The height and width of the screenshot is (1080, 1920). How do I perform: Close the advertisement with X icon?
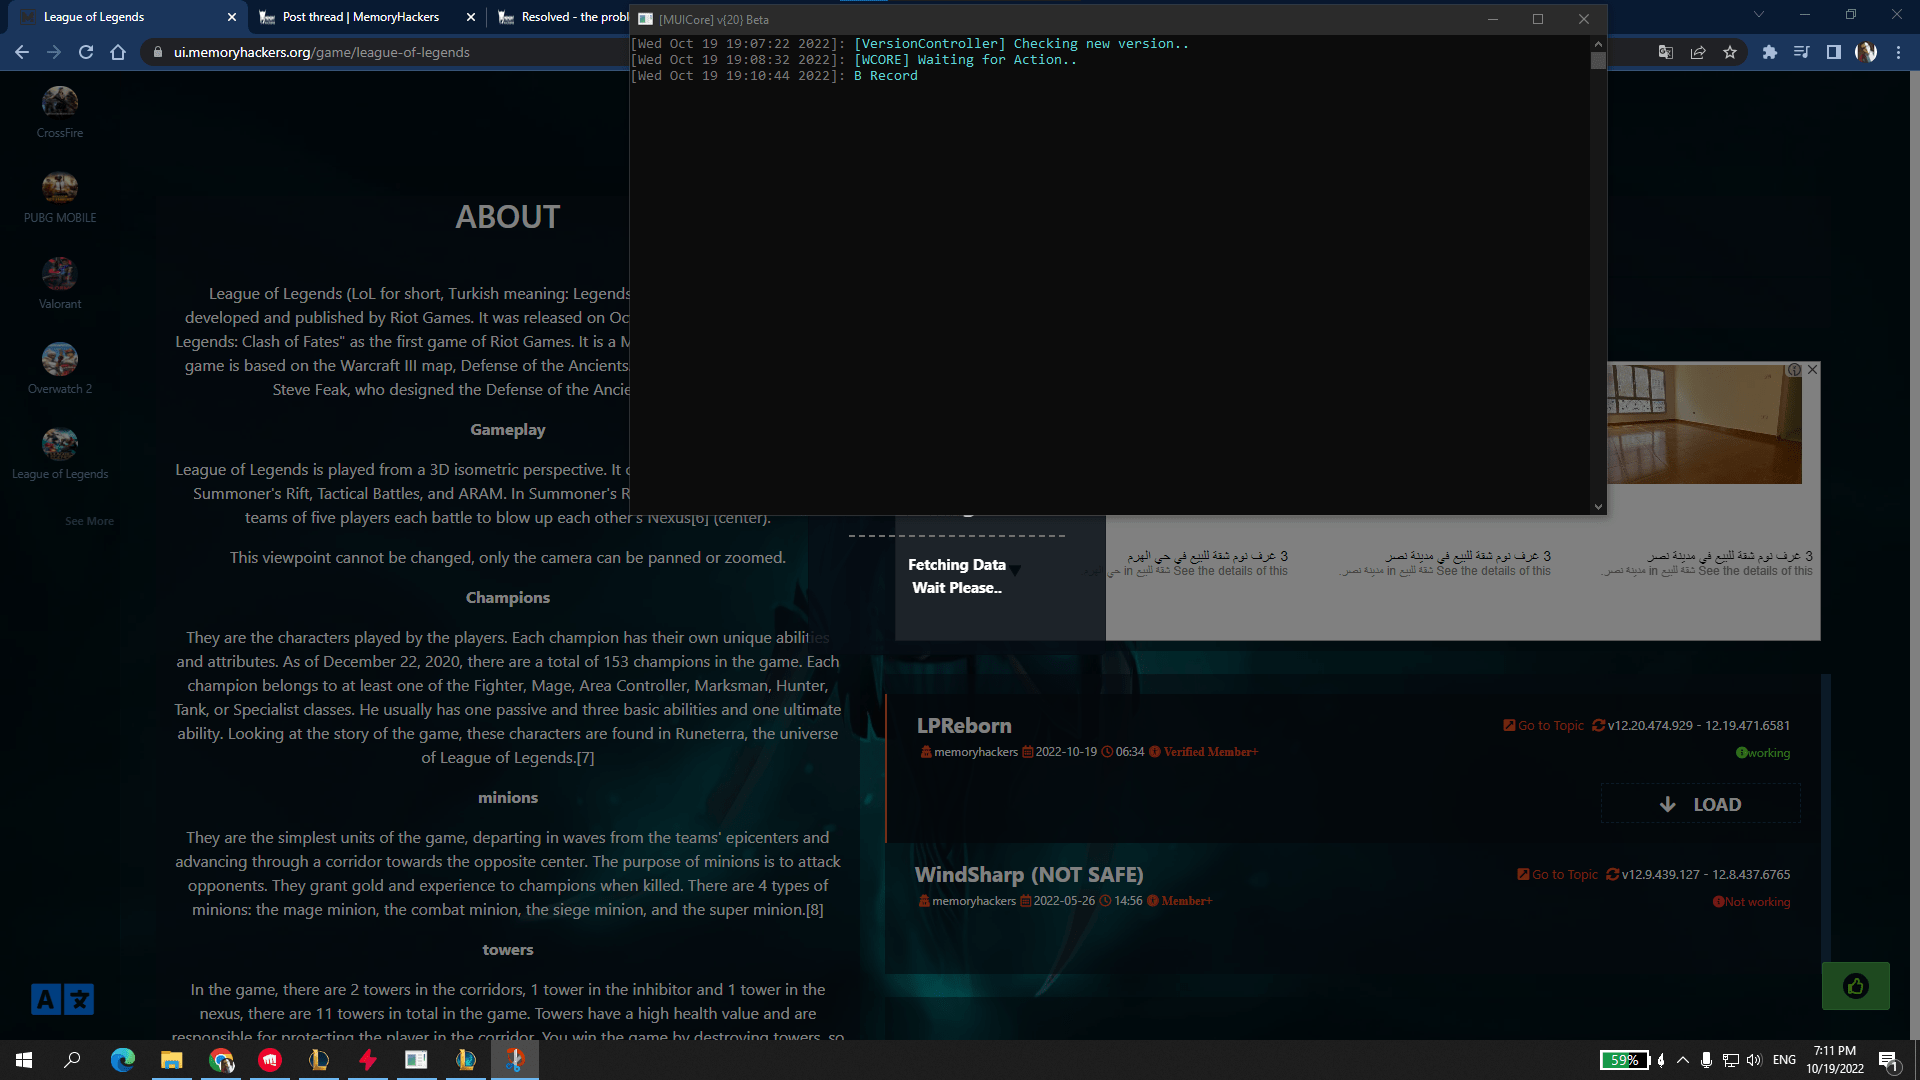[1812, 369]
